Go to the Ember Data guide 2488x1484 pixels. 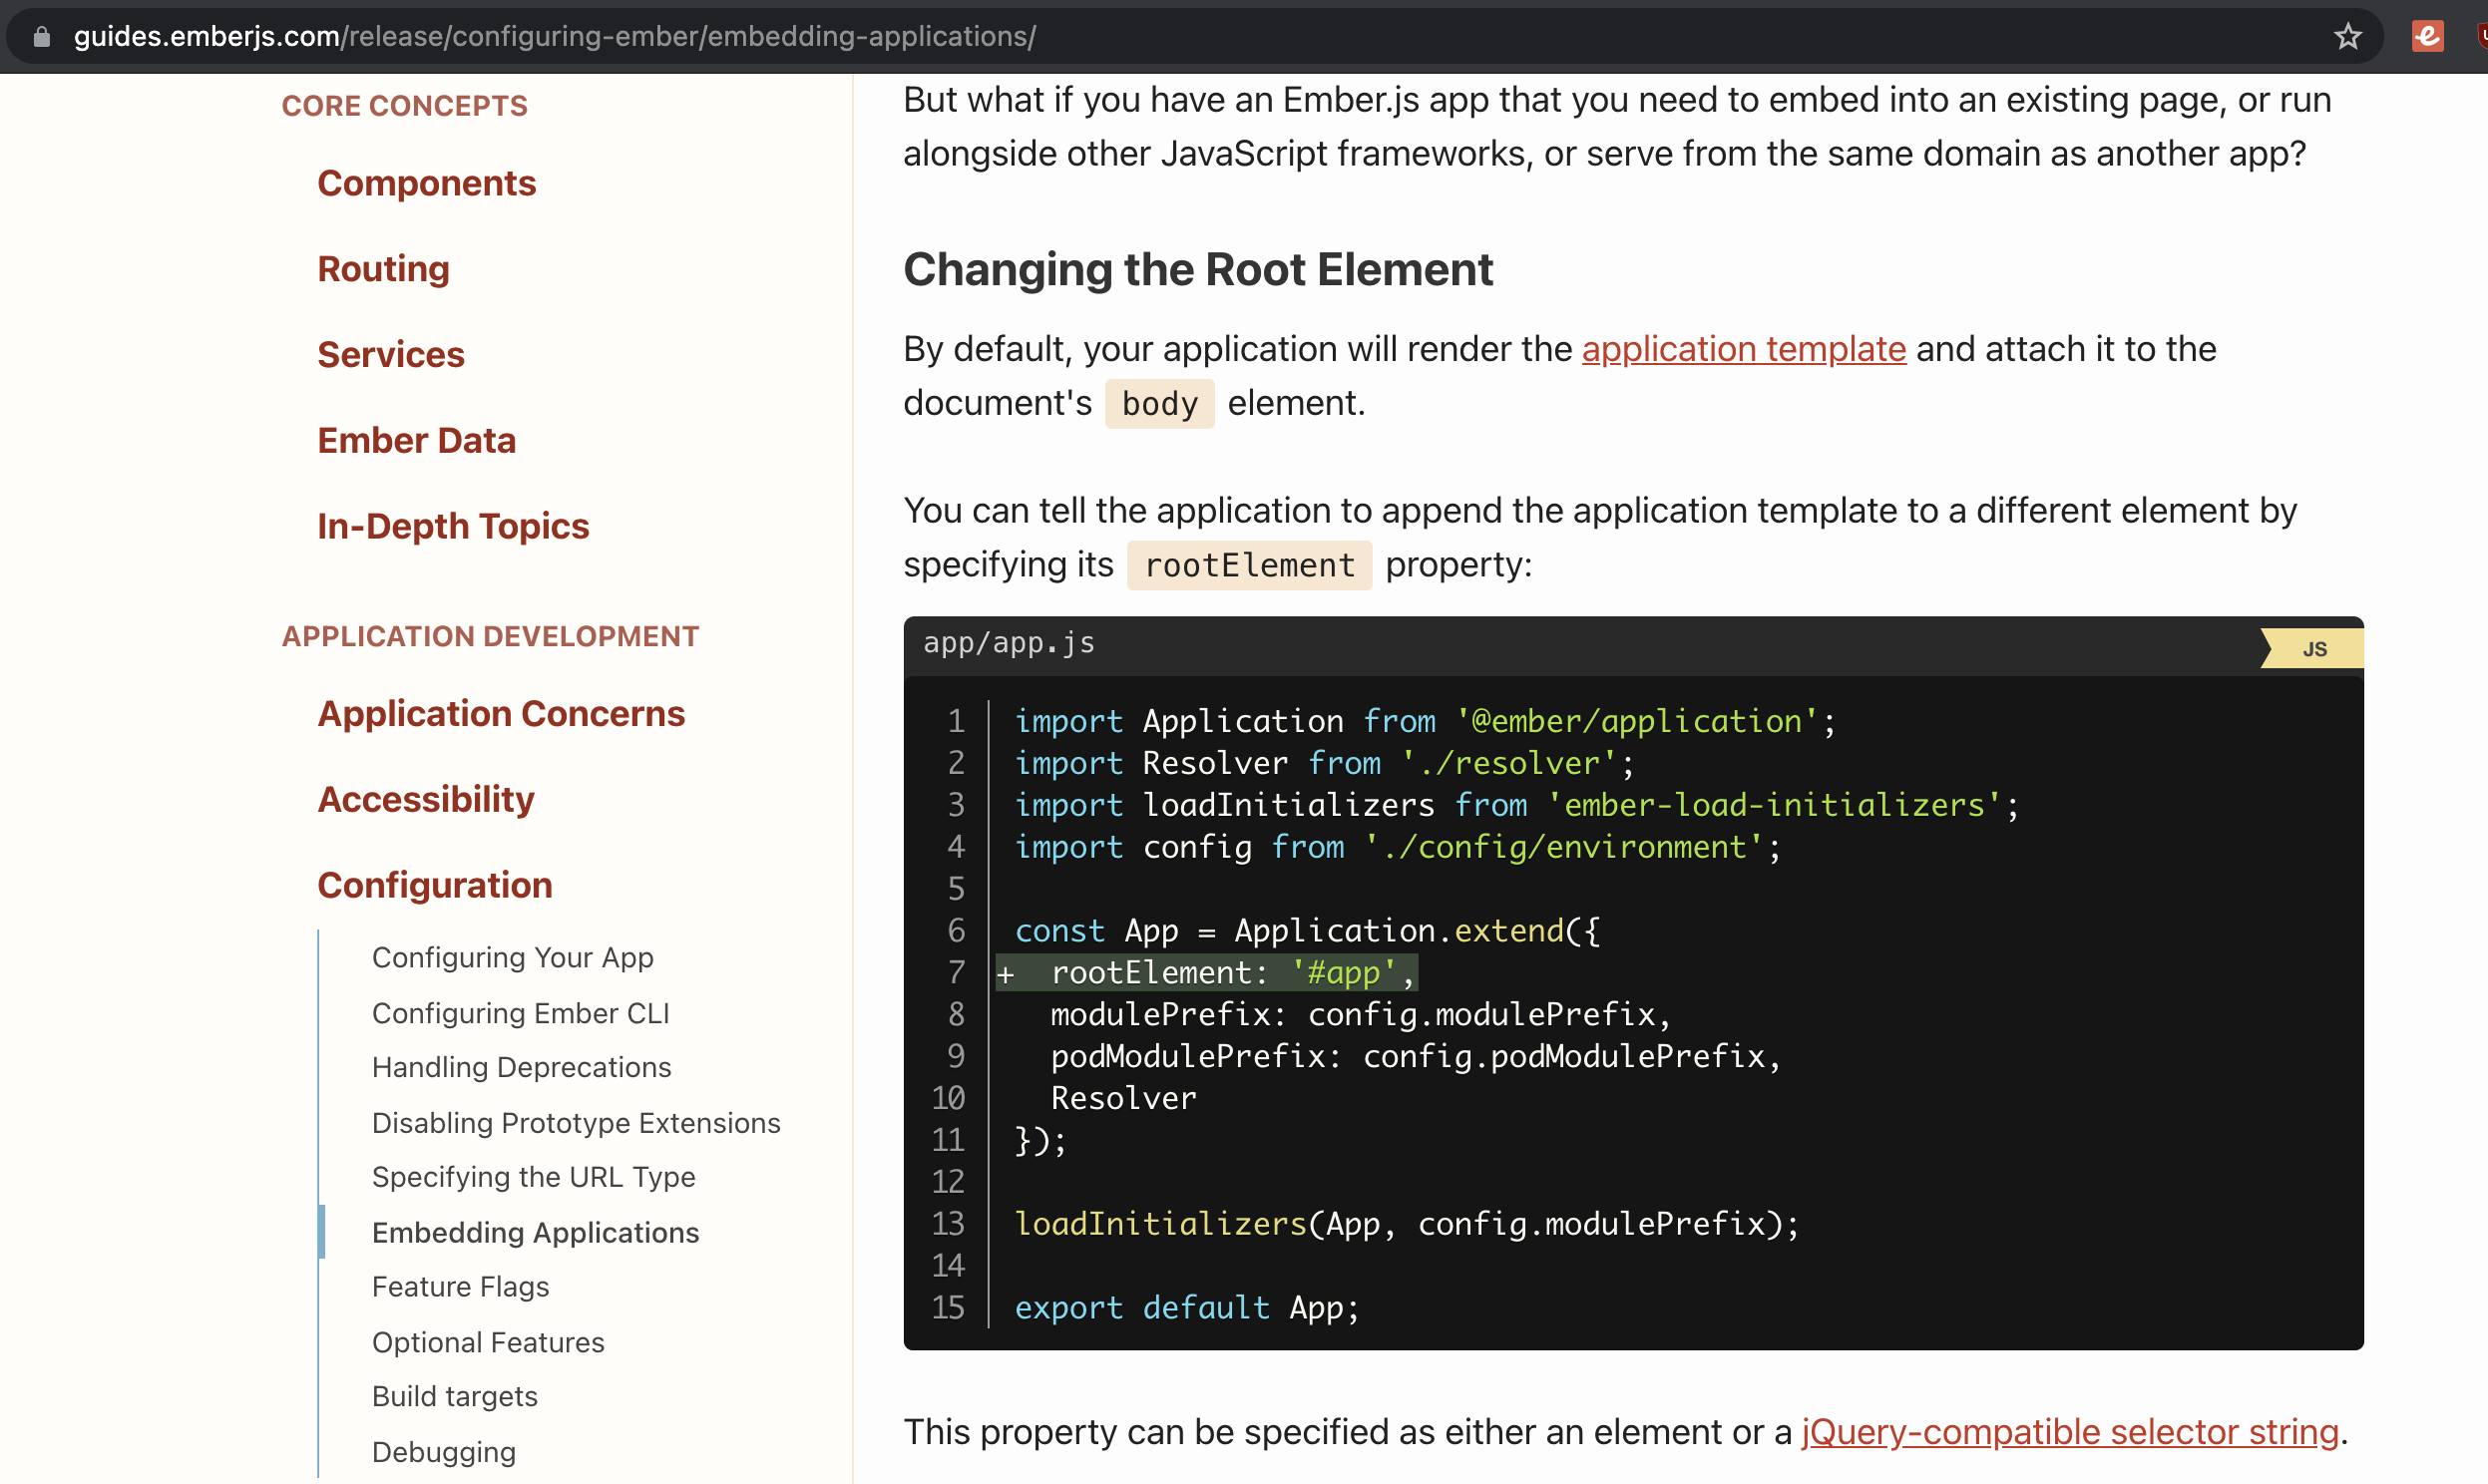coord(417,440)
